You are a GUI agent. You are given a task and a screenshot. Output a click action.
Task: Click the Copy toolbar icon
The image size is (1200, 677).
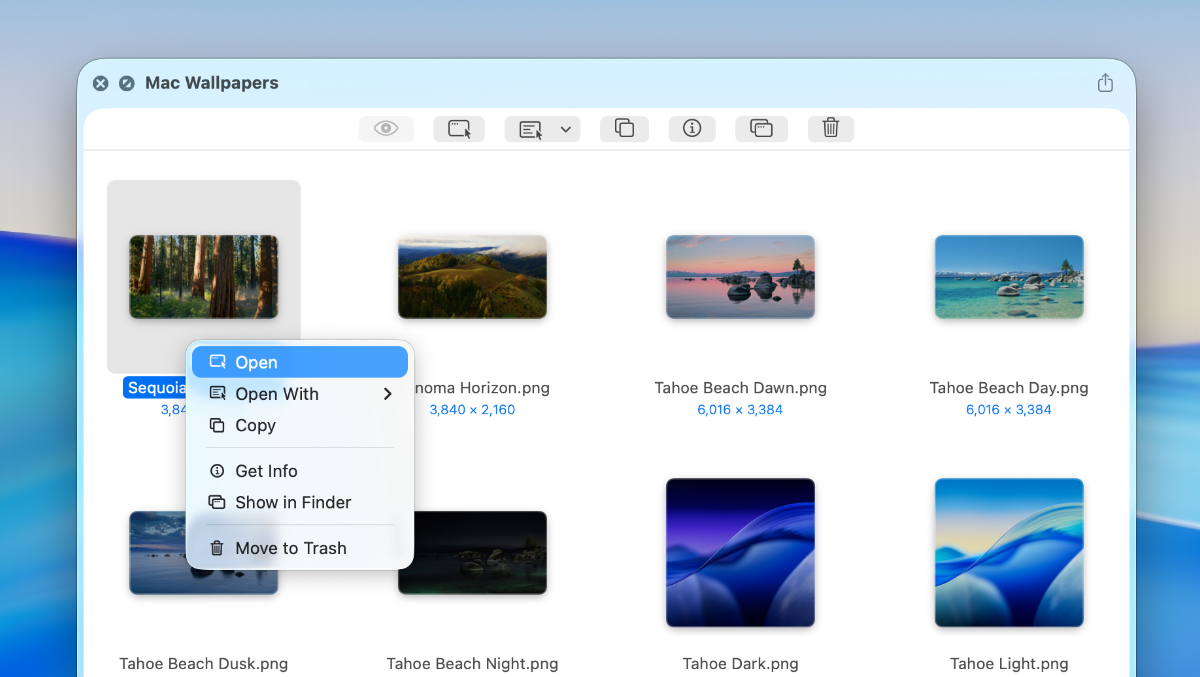[x=624, y=128]
